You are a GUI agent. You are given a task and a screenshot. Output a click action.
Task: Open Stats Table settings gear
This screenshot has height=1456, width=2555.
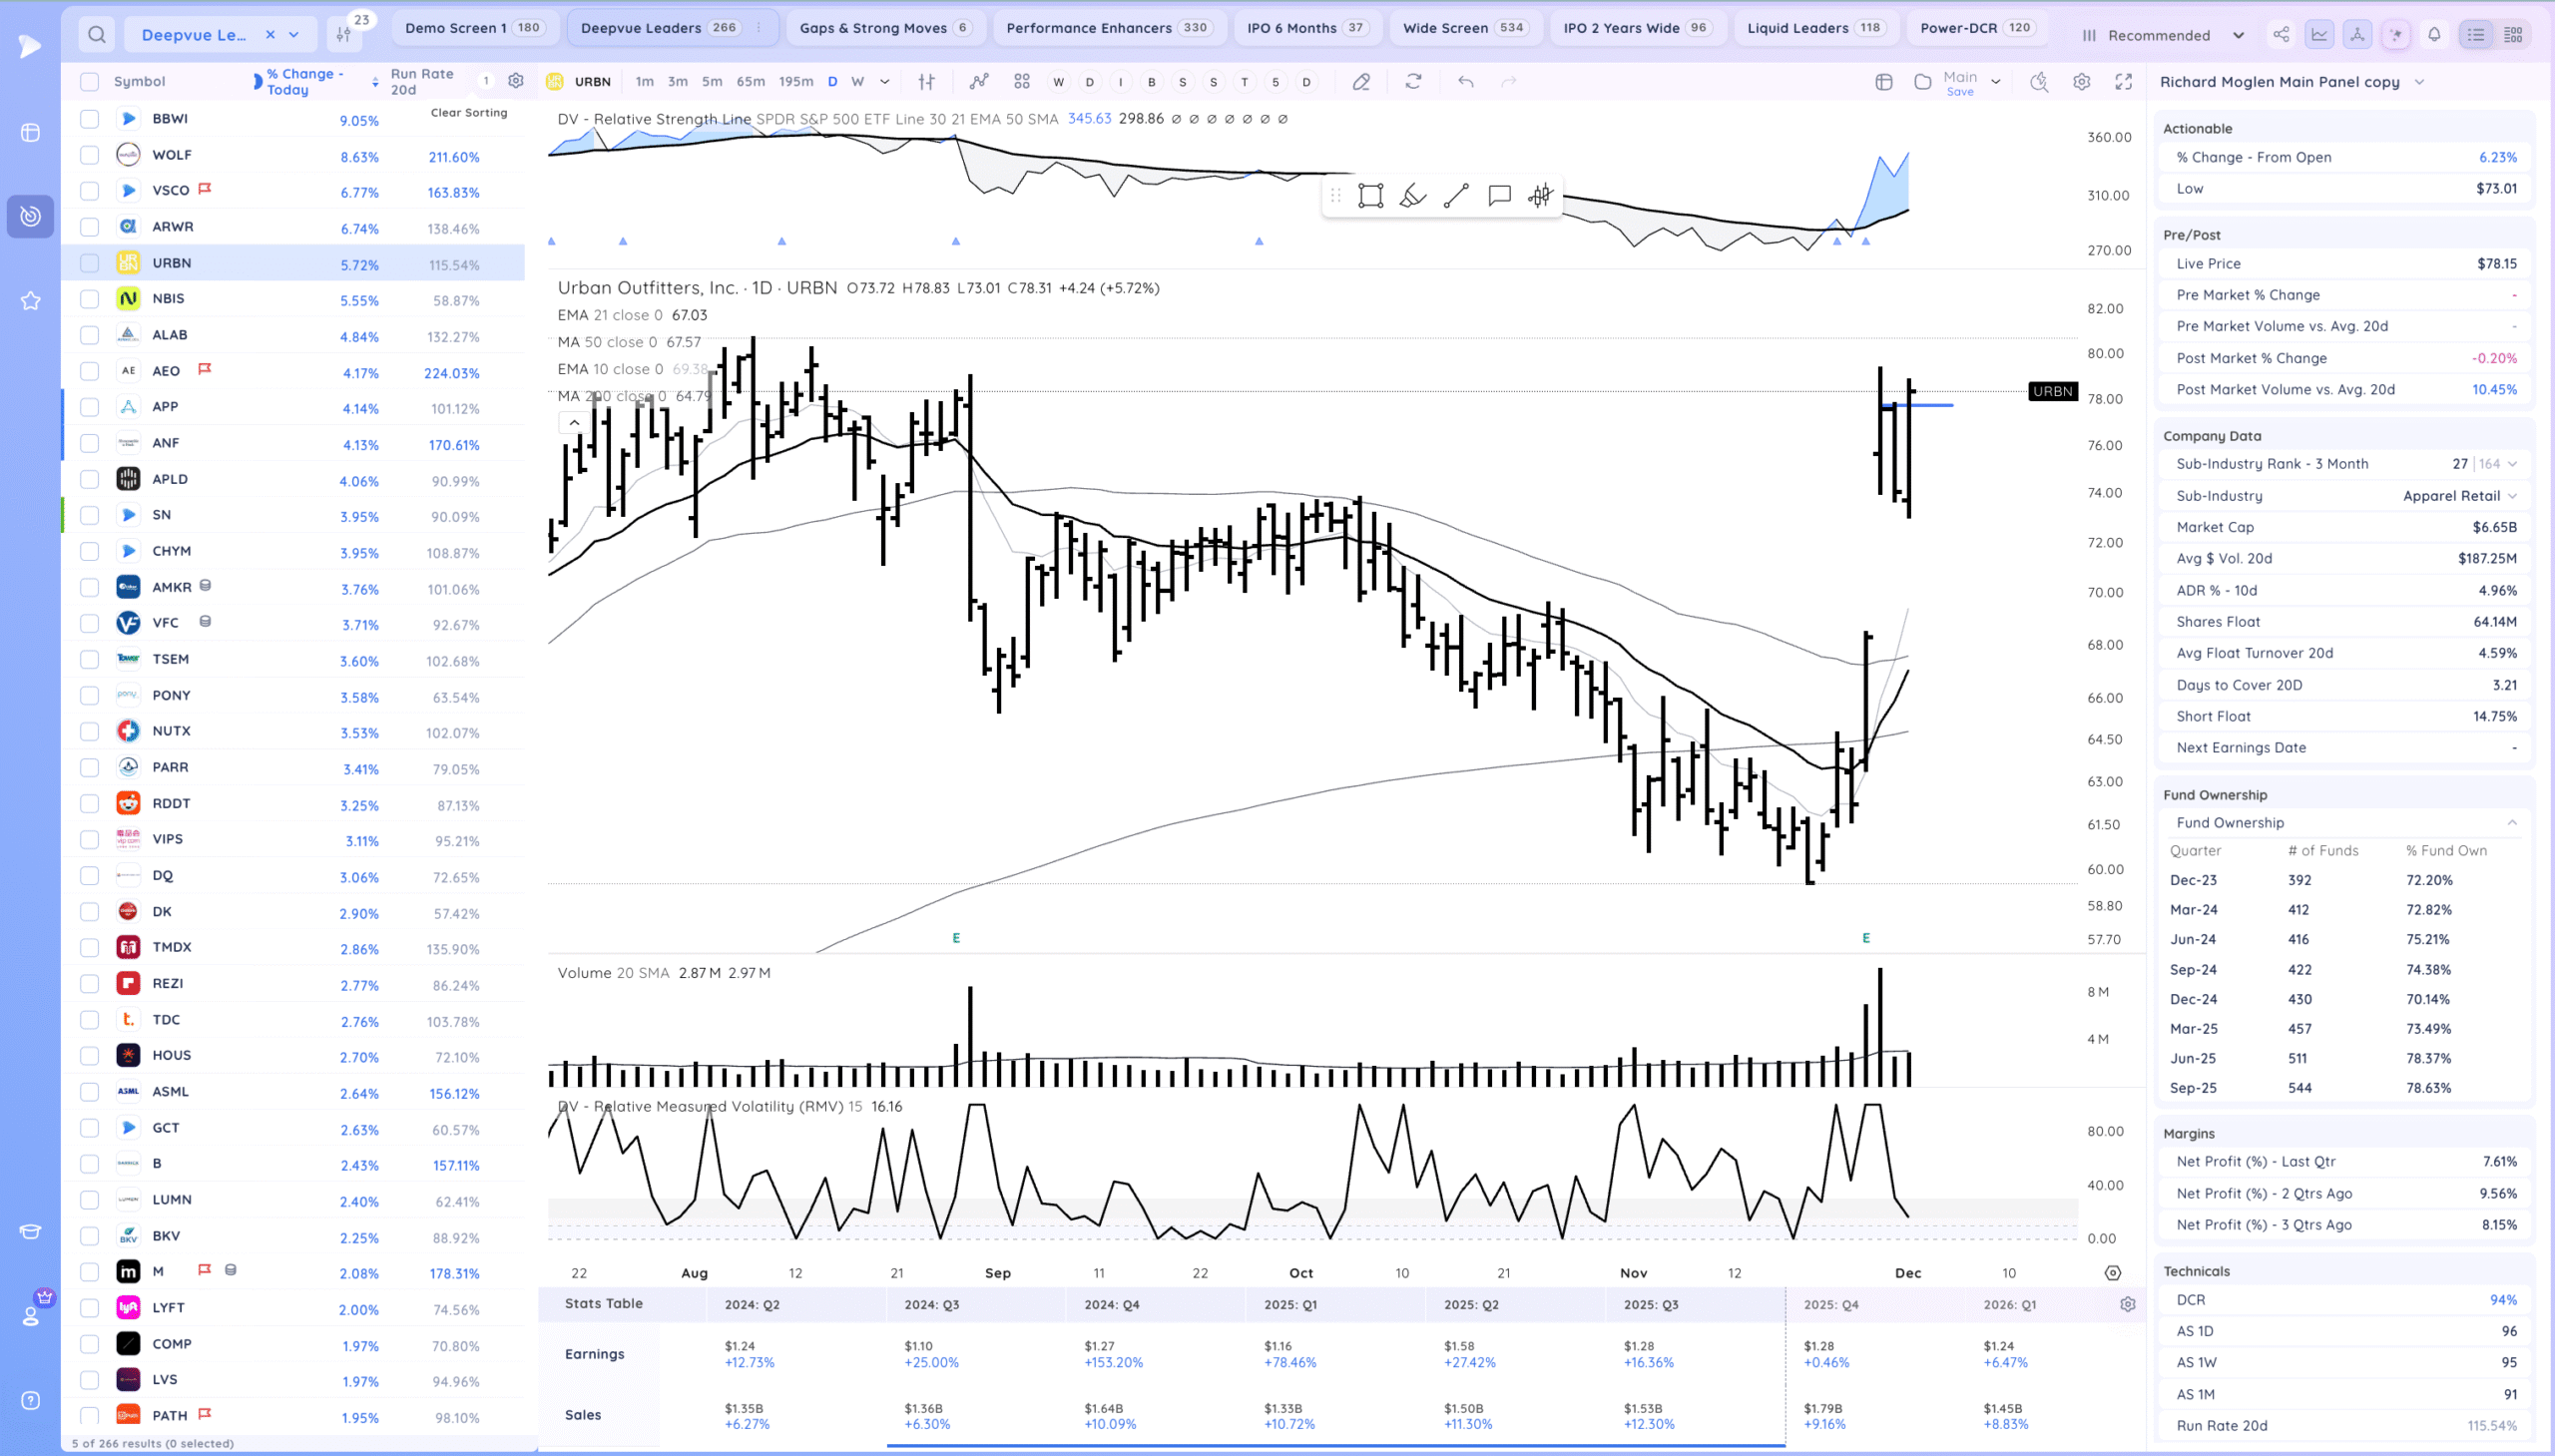(2127, 1304)
